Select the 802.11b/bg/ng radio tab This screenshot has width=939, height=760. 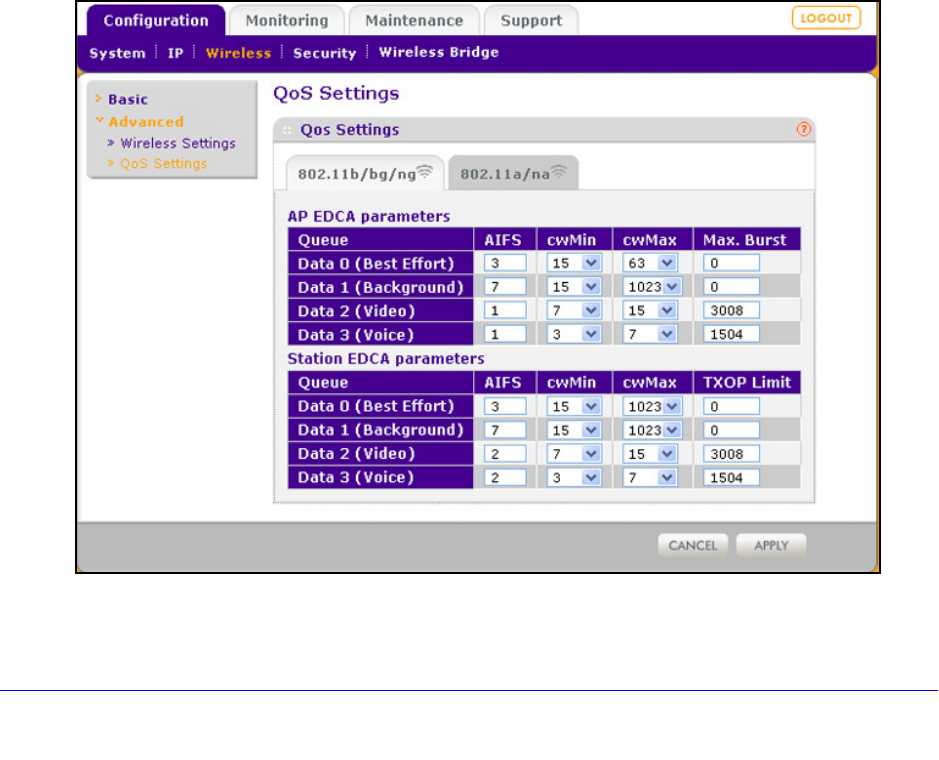365,174
